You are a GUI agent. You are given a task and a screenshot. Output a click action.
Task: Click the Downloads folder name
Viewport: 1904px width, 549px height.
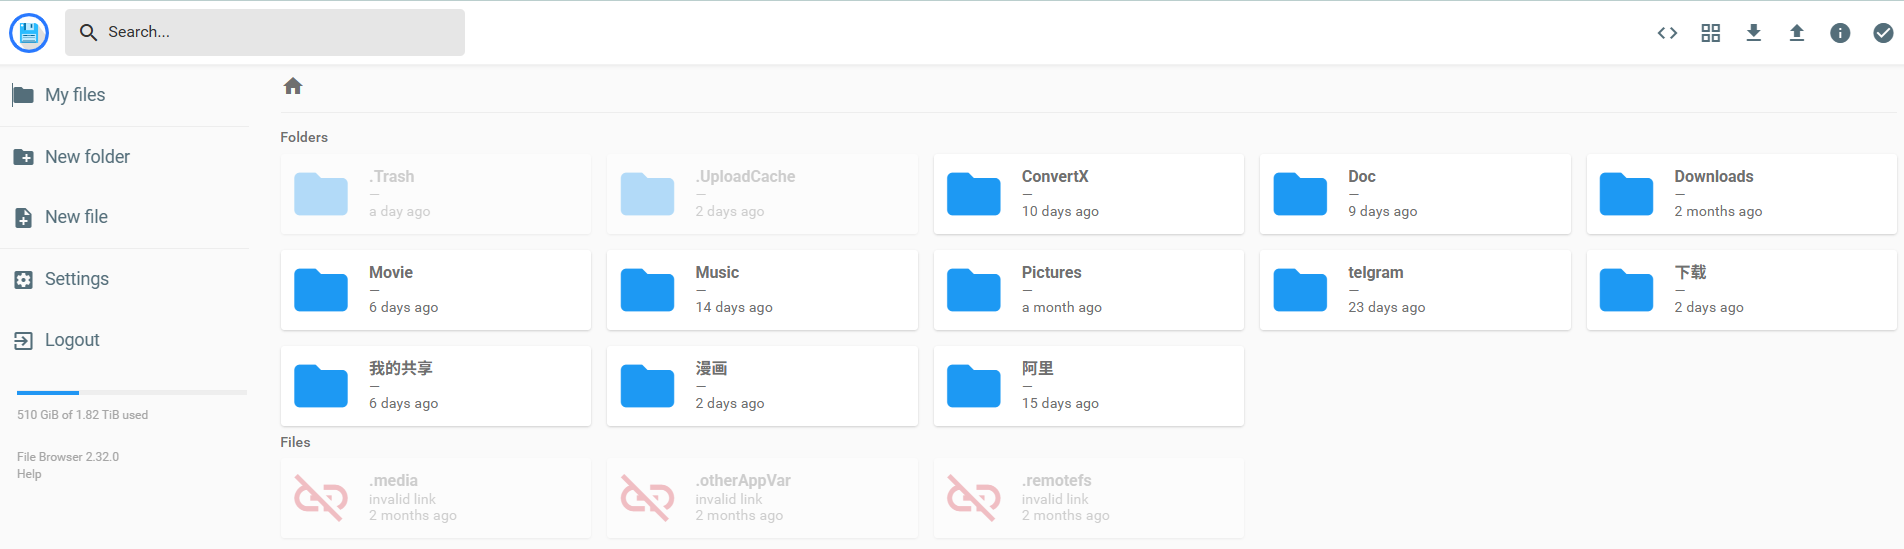1714,176
